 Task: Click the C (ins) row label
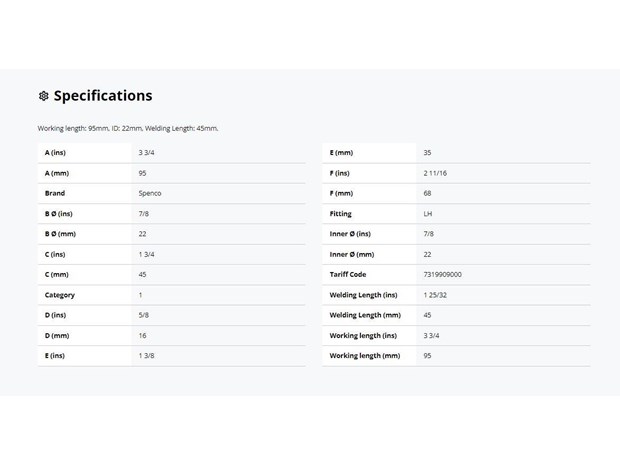pyautogui.click(x=55, y=255)
